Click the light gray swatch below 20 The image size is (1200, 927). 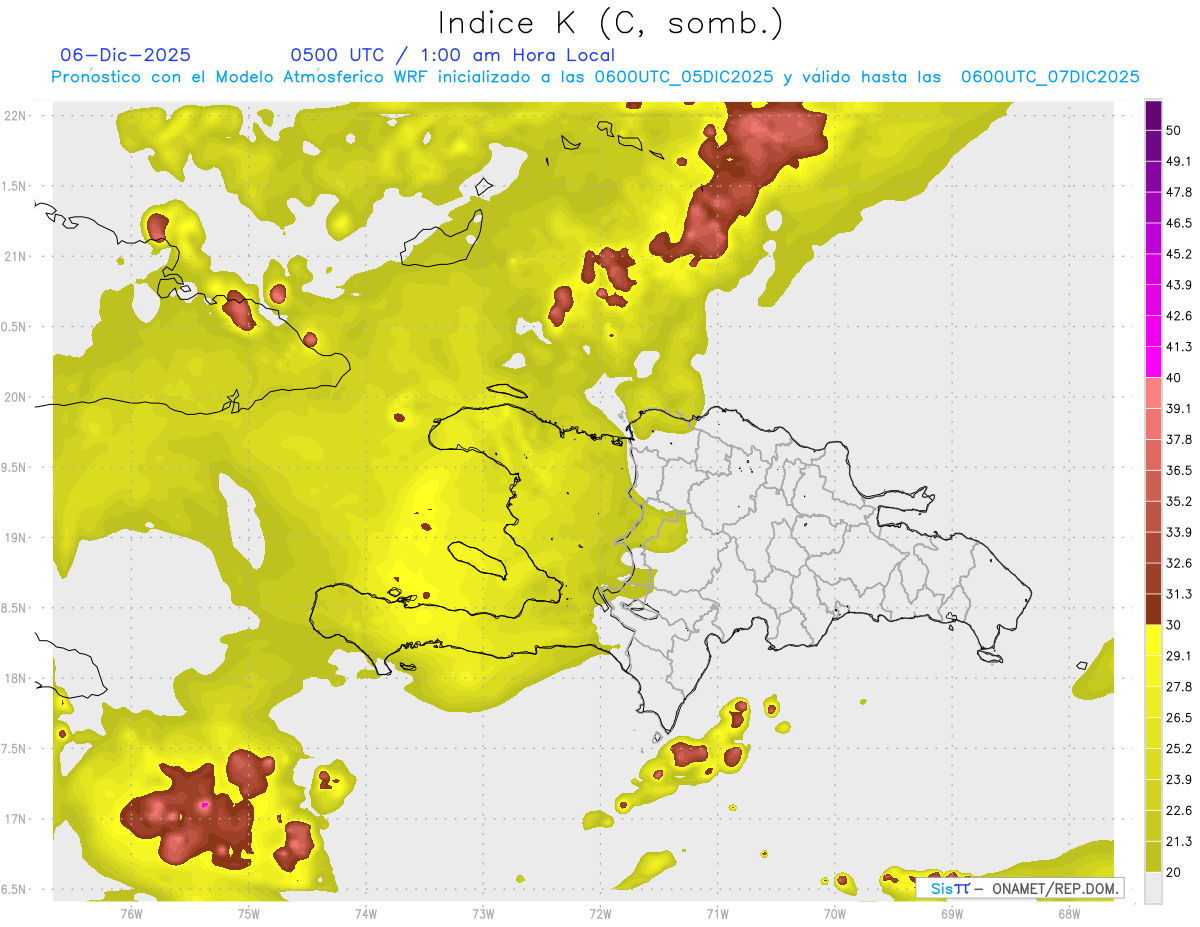[1153, 888]
